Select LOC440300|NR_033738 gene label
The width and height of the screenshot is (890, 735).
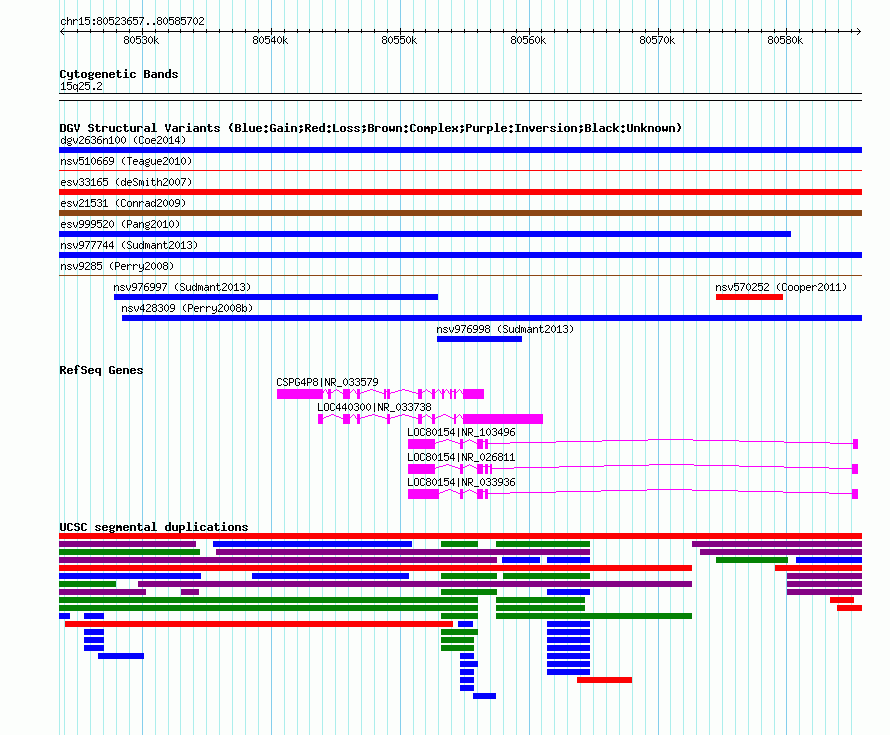pyautogui.click(x=374, y=407)
